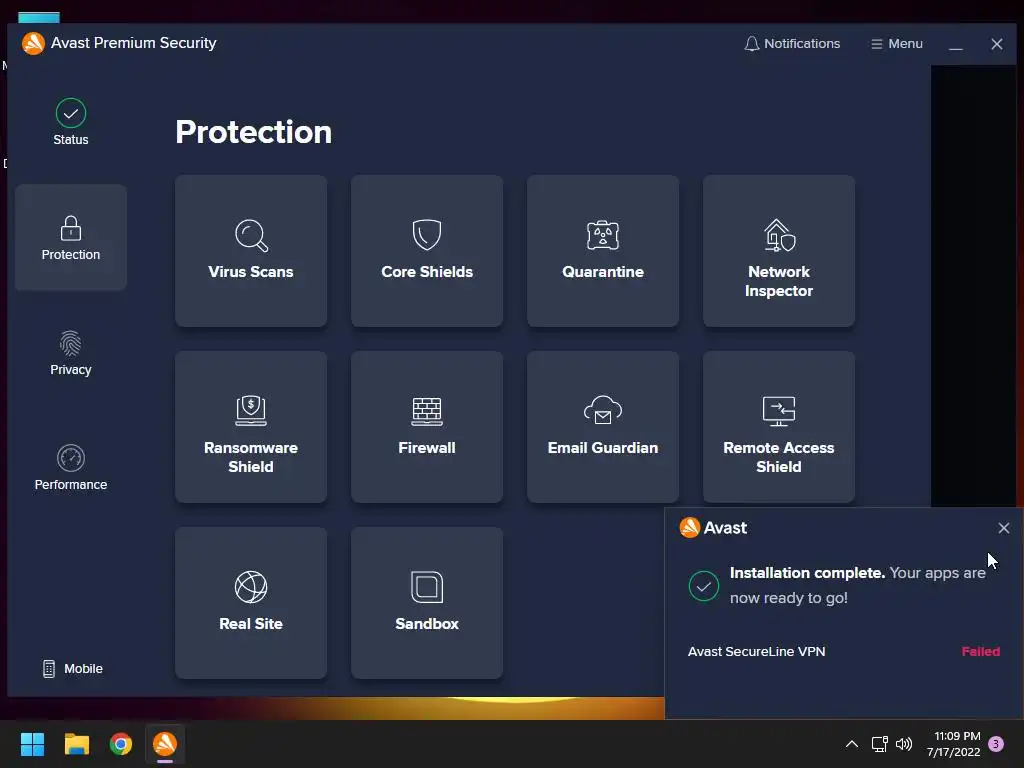1024x768 pixels.
Task: Open notification center badge 3
Action: pyautogui.click(x=996, y=744)
